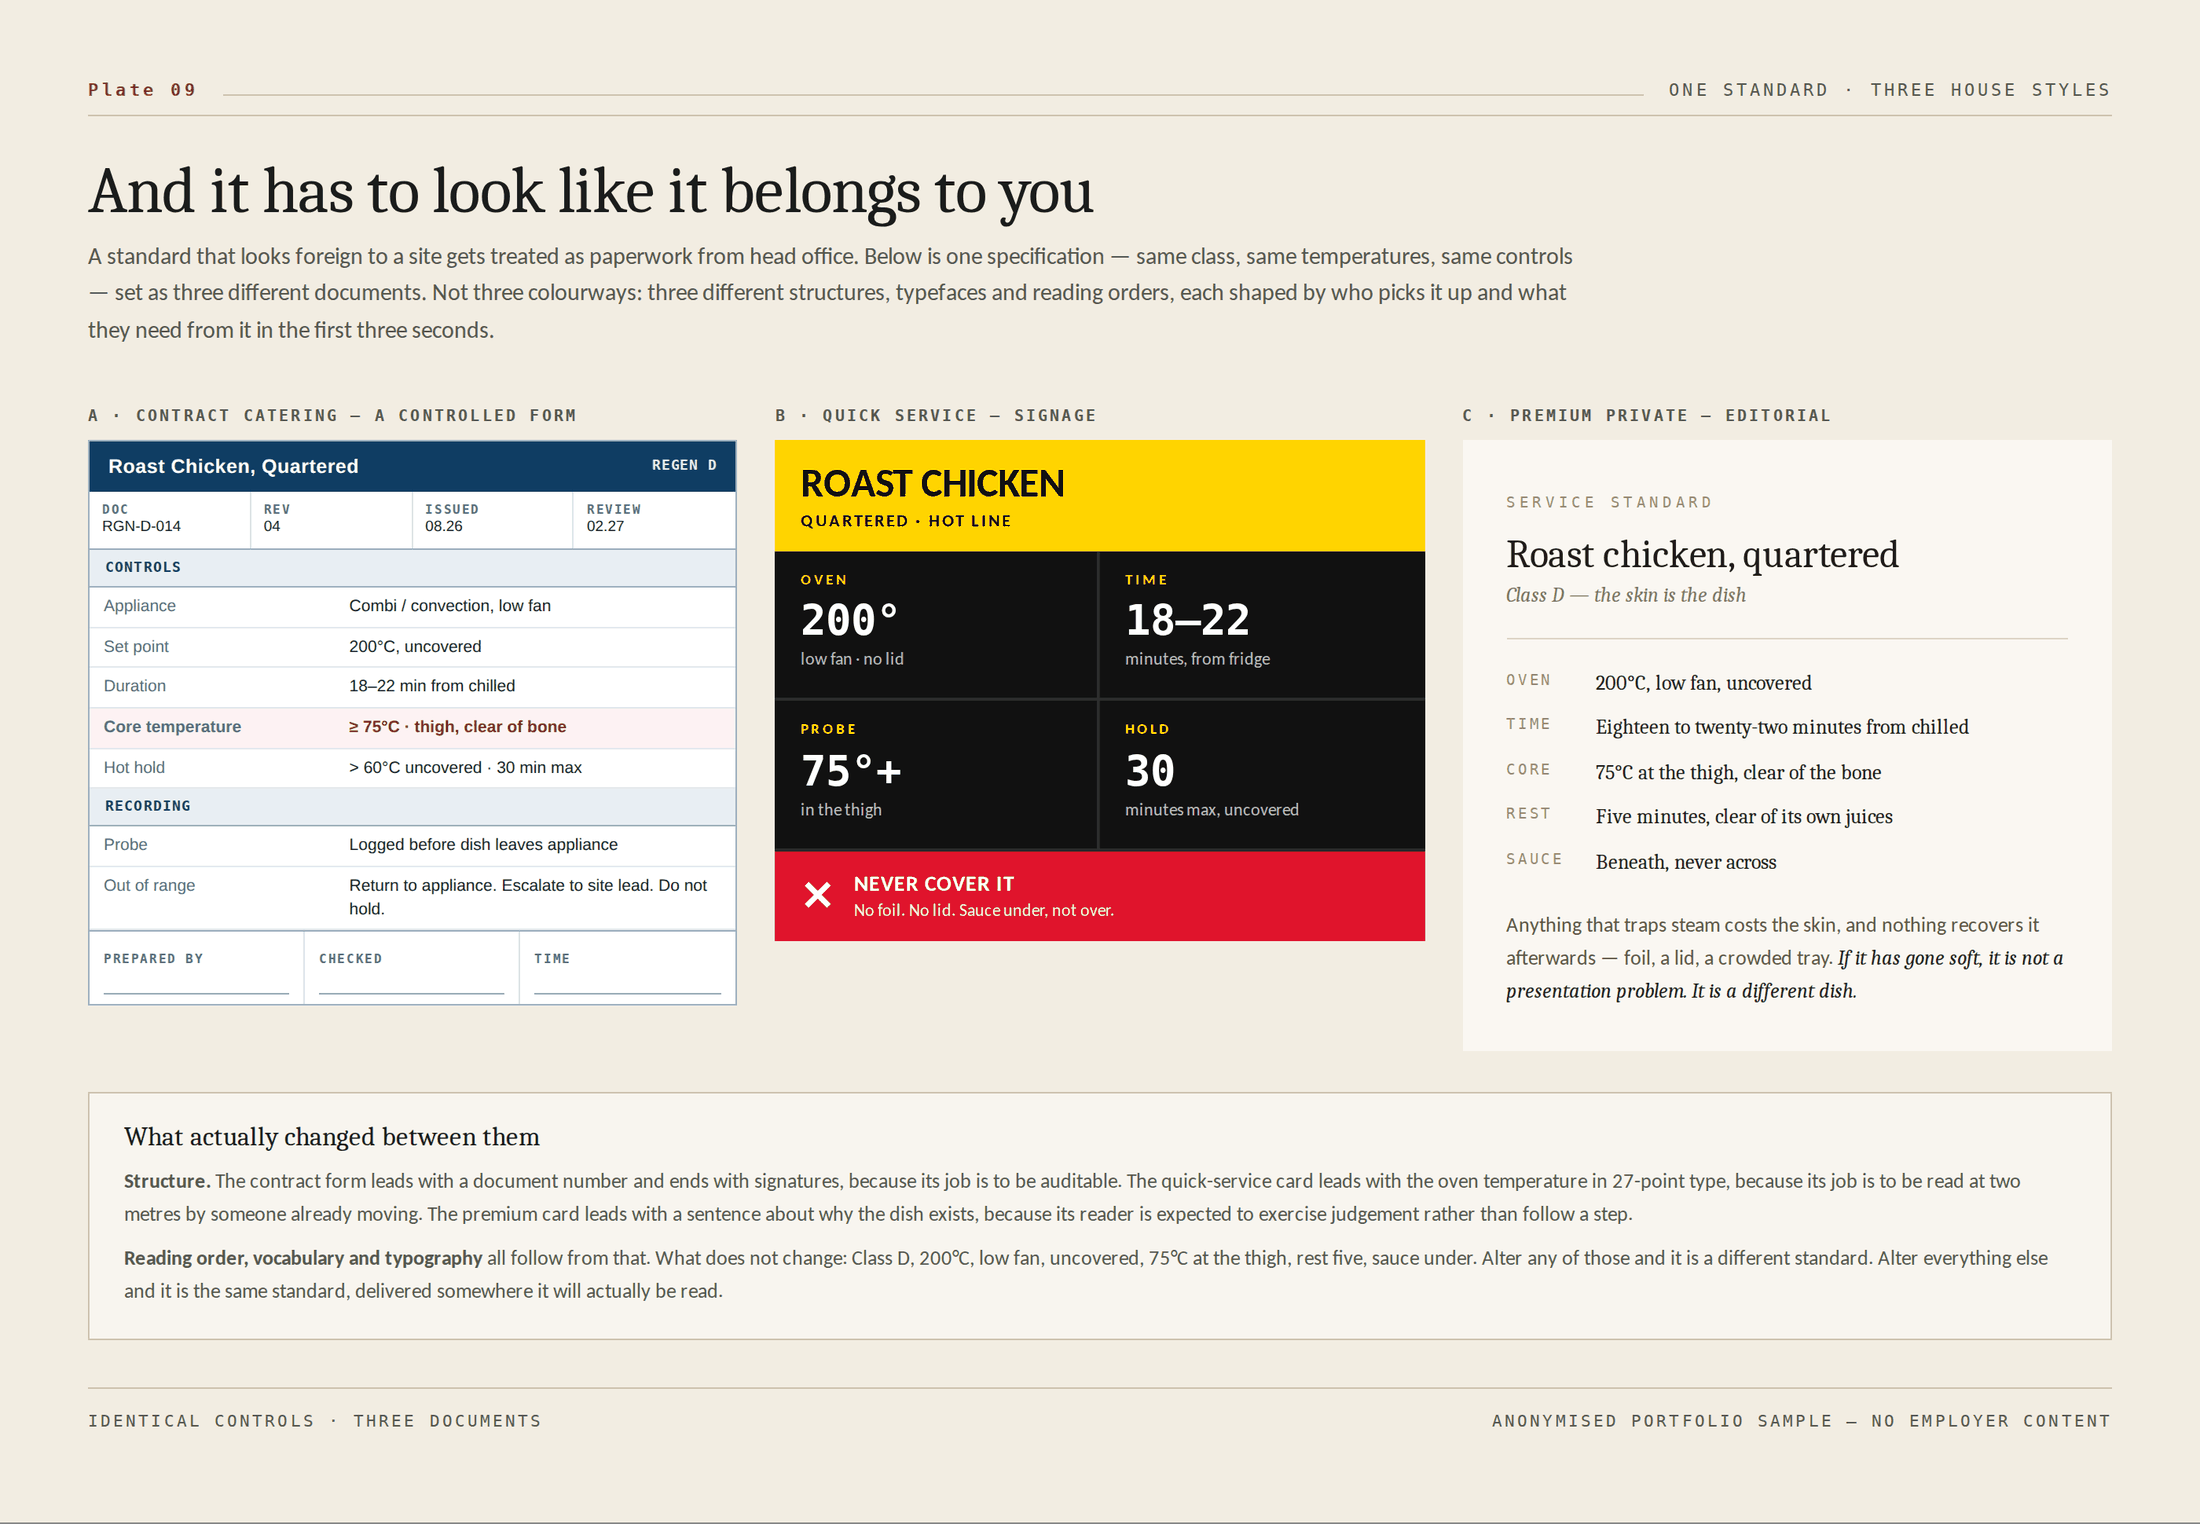Click the 'PREPARED BY' signature line
Viewport: 2200px width, 1524px height.
(196, 993)
